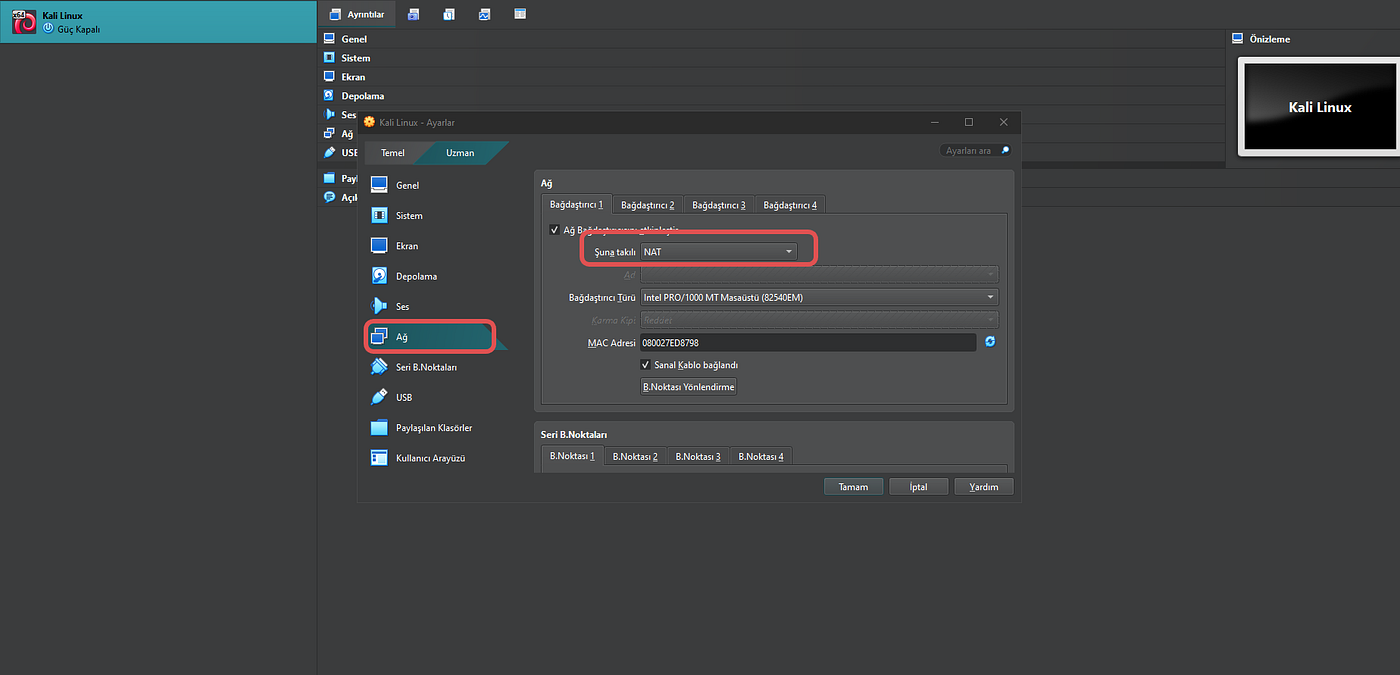Open the Ayrıntılar details tab in main window

(x=357, y=14)
